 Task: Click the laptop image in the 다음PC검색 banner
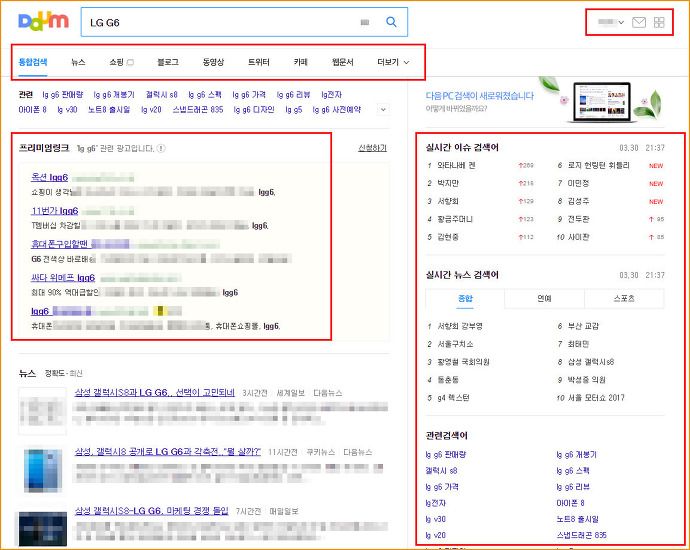point(602,102)
